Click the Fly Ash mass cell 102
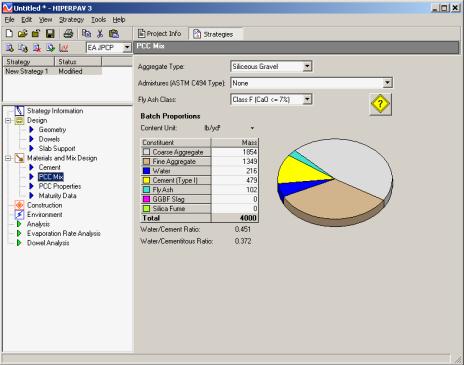The width and height of the screenshot is (464, 365). [x=235, y=190]
